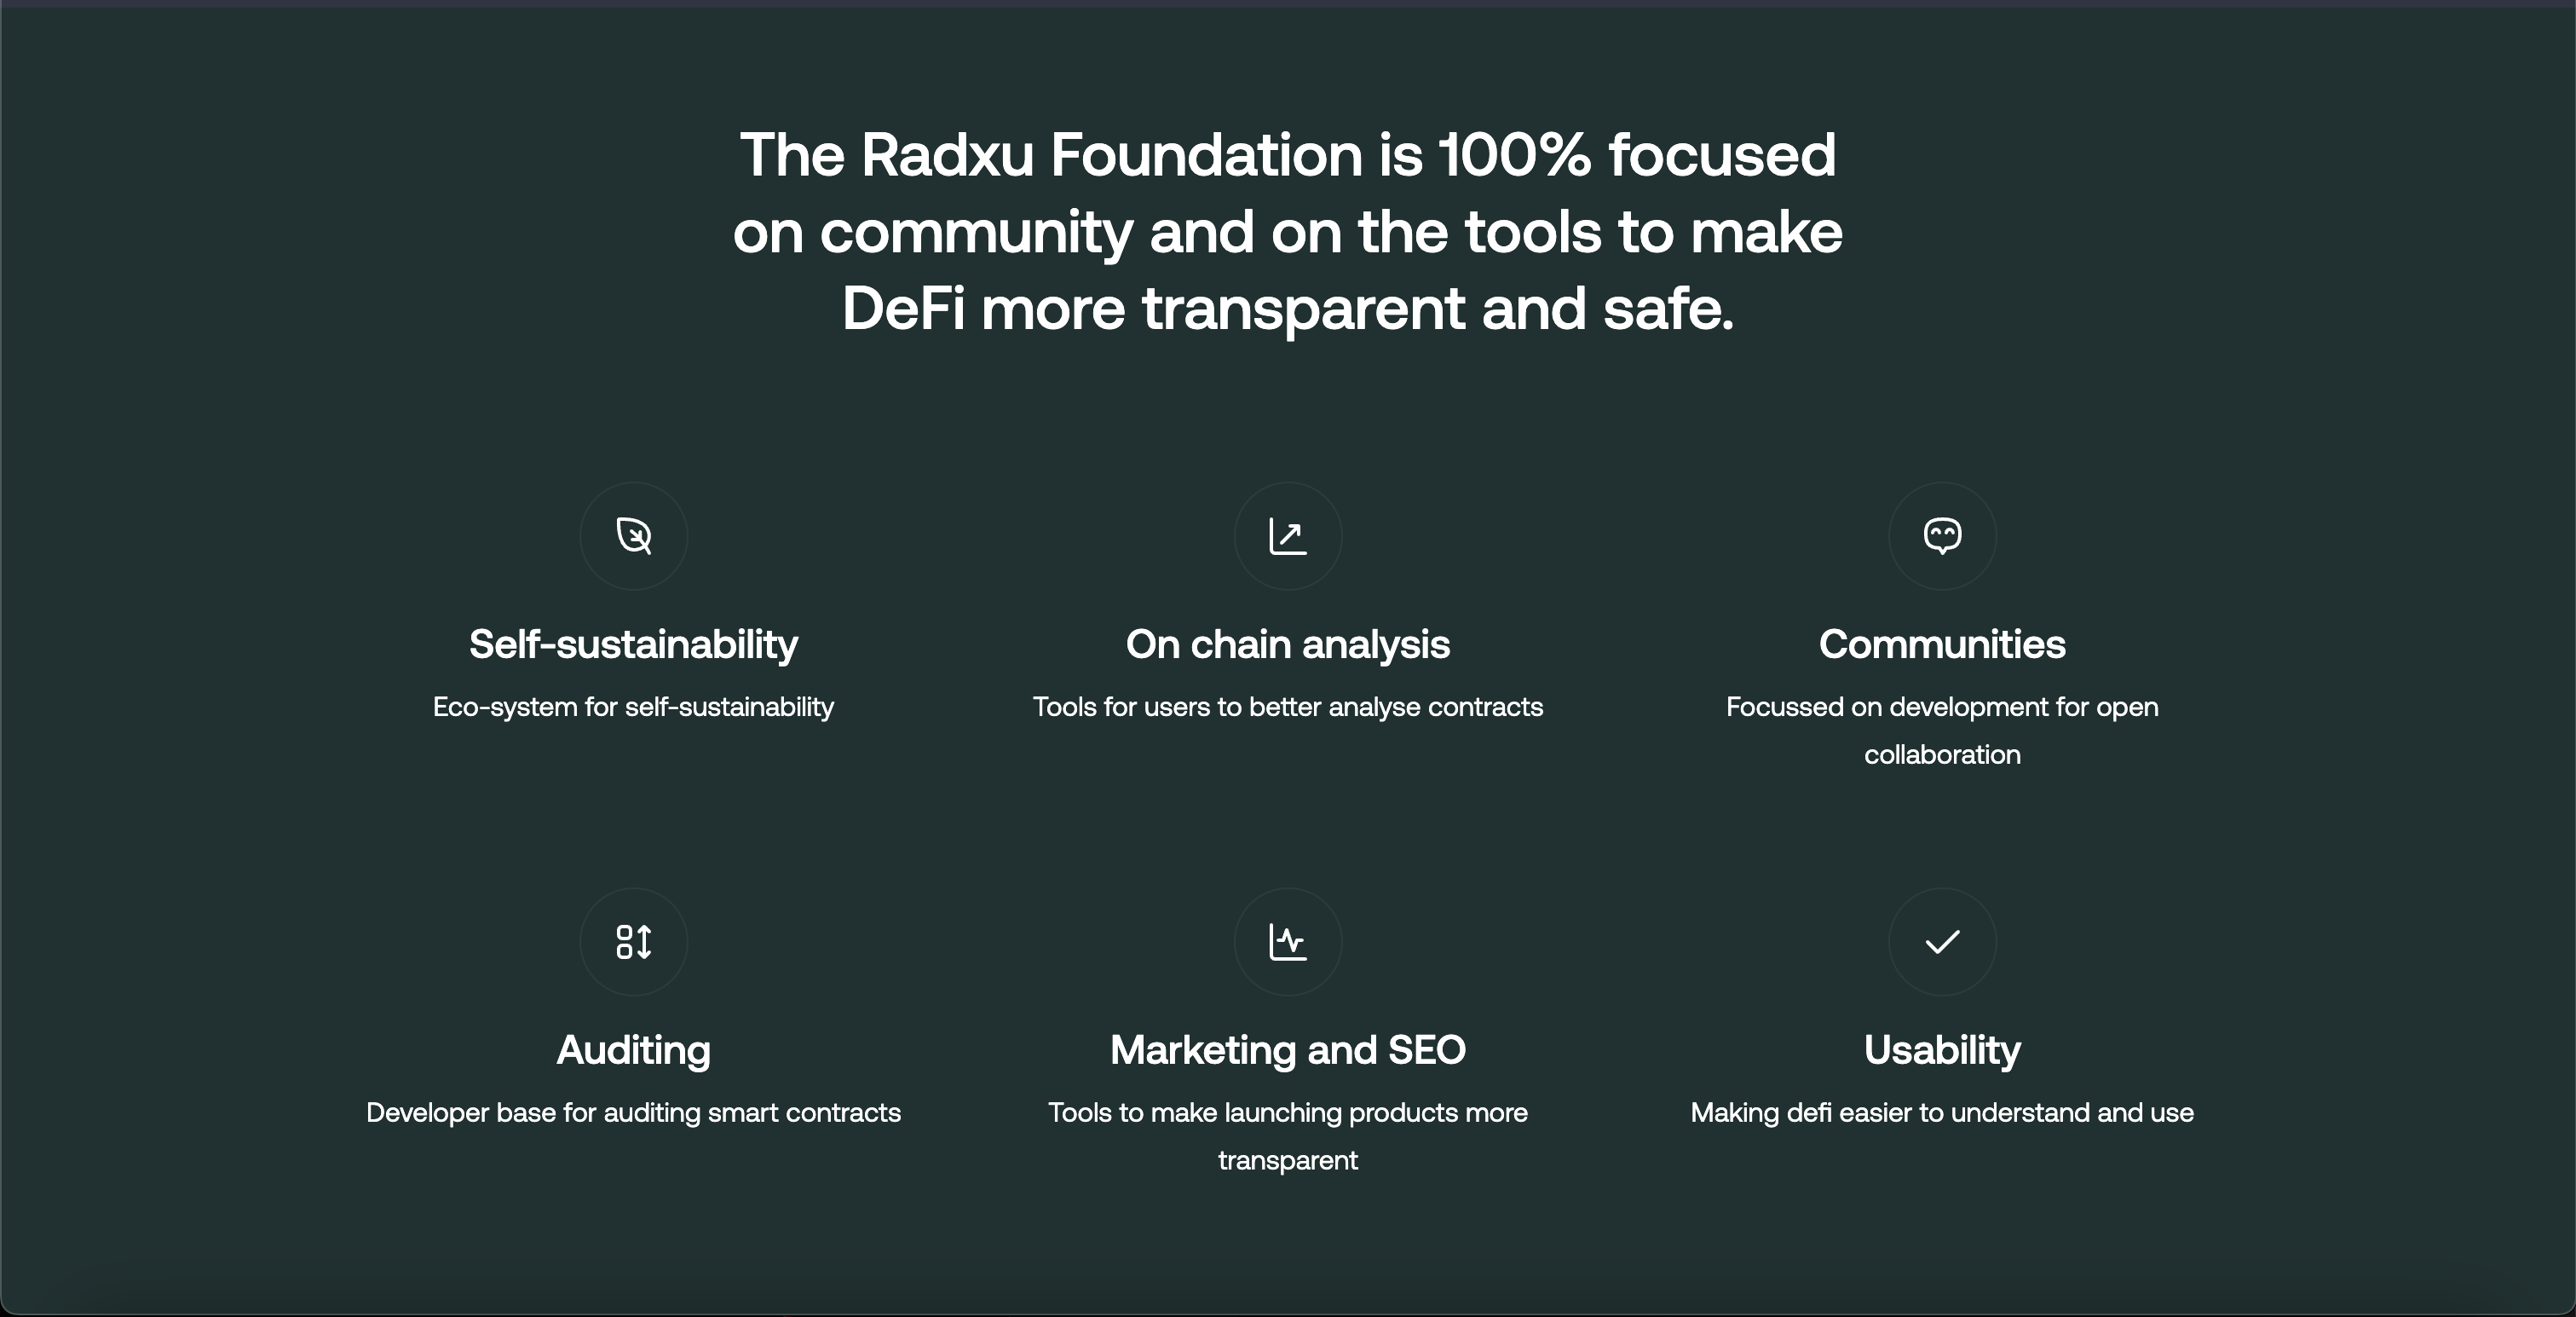Select the Marketing and SEO description text
The image size is (2576, 1317).
pos(1288,1137)
